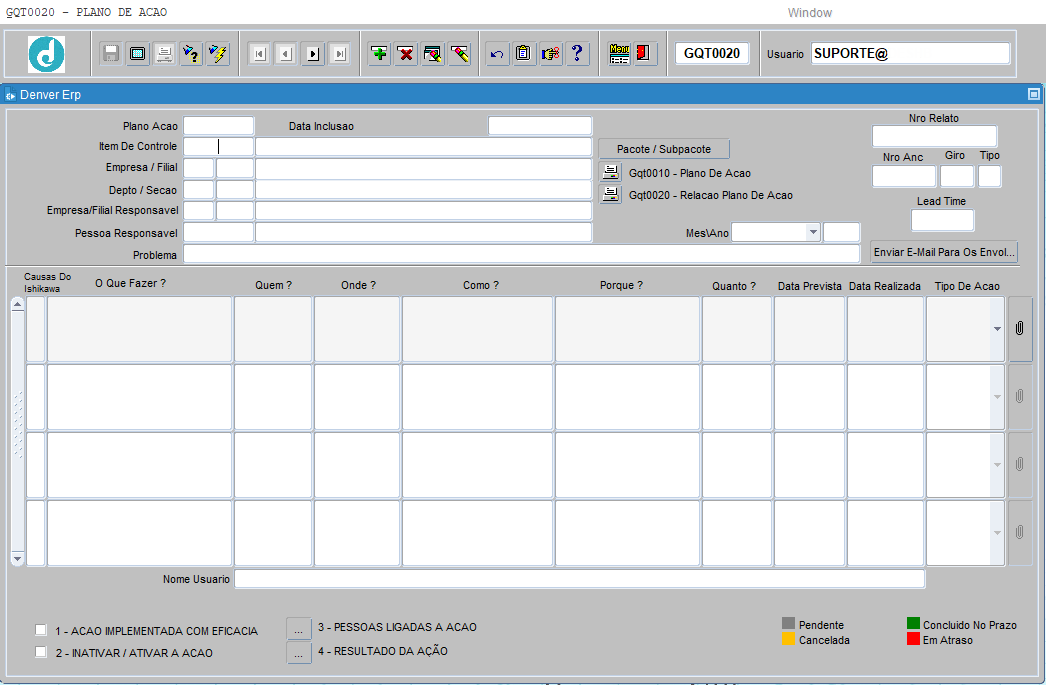Click 'Enviar E-Mail Para Os Envol...' button
Viewport: 1046px width, 685px height.
(x=944, y=252)
